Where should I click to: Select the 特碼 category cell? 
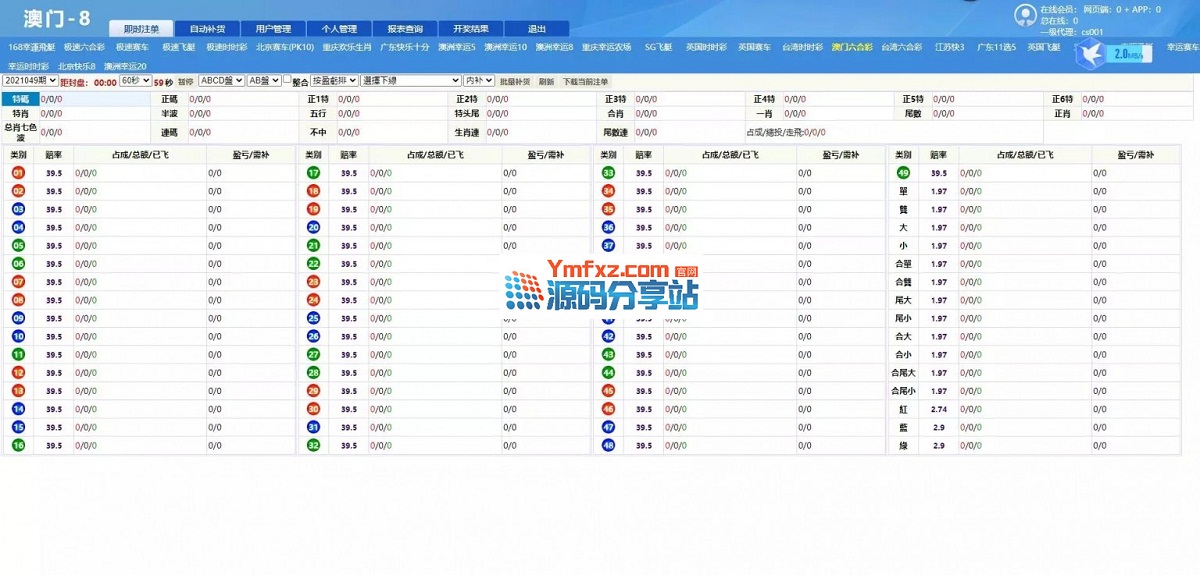click(x=20, y=99)
